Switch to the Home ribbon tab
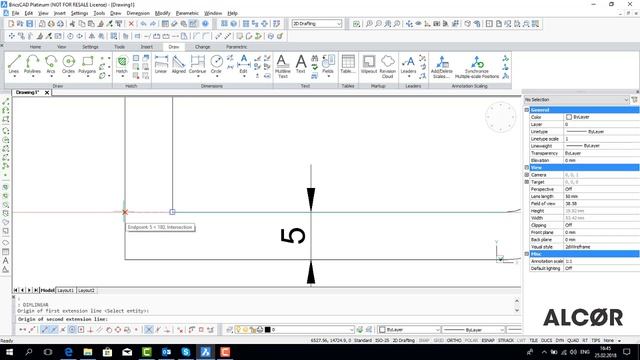Screen dimensions: 640x360 click(35, 47)
